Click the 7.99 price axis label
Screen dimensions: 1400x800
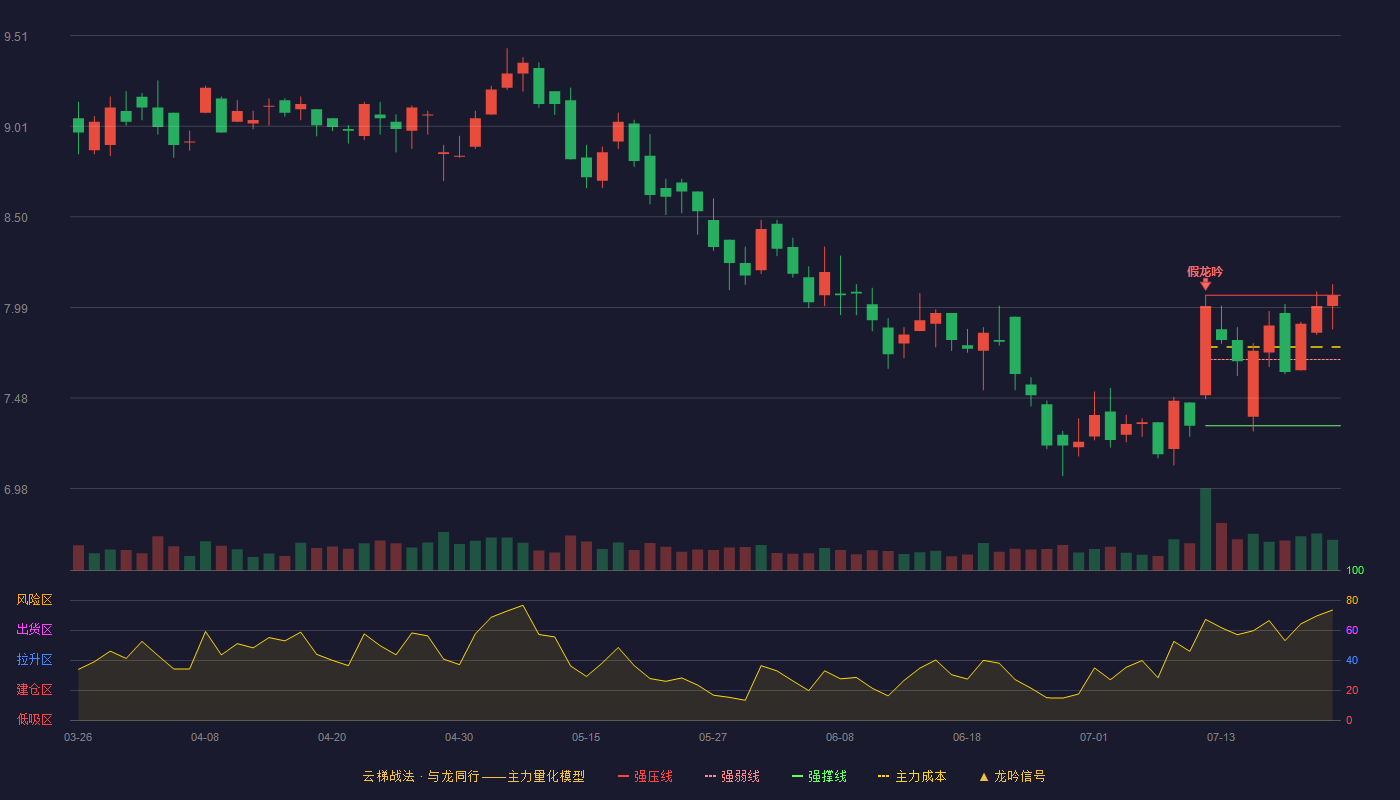[16, 308]
